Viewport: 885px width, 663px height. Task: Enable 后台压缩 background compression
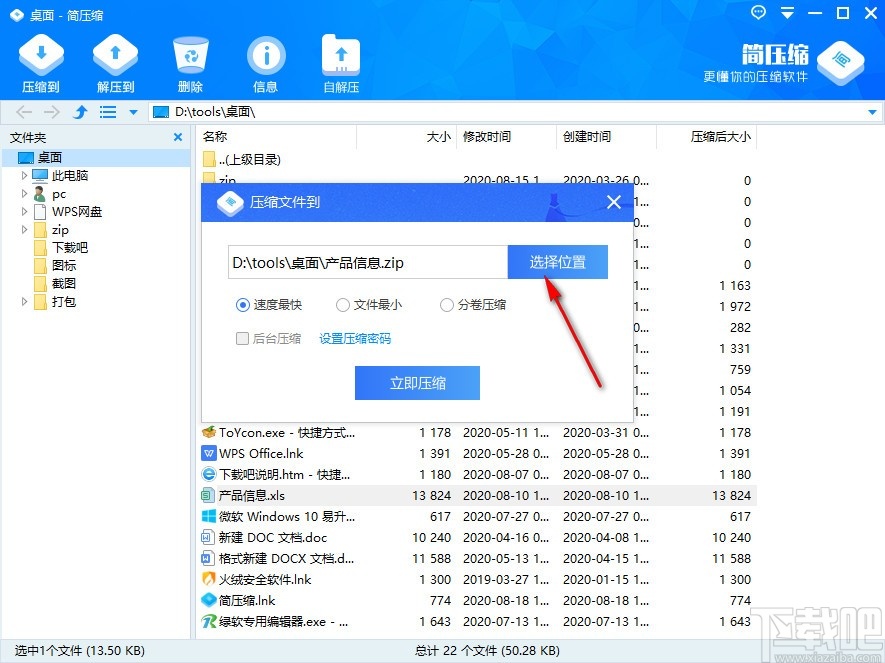243,339
